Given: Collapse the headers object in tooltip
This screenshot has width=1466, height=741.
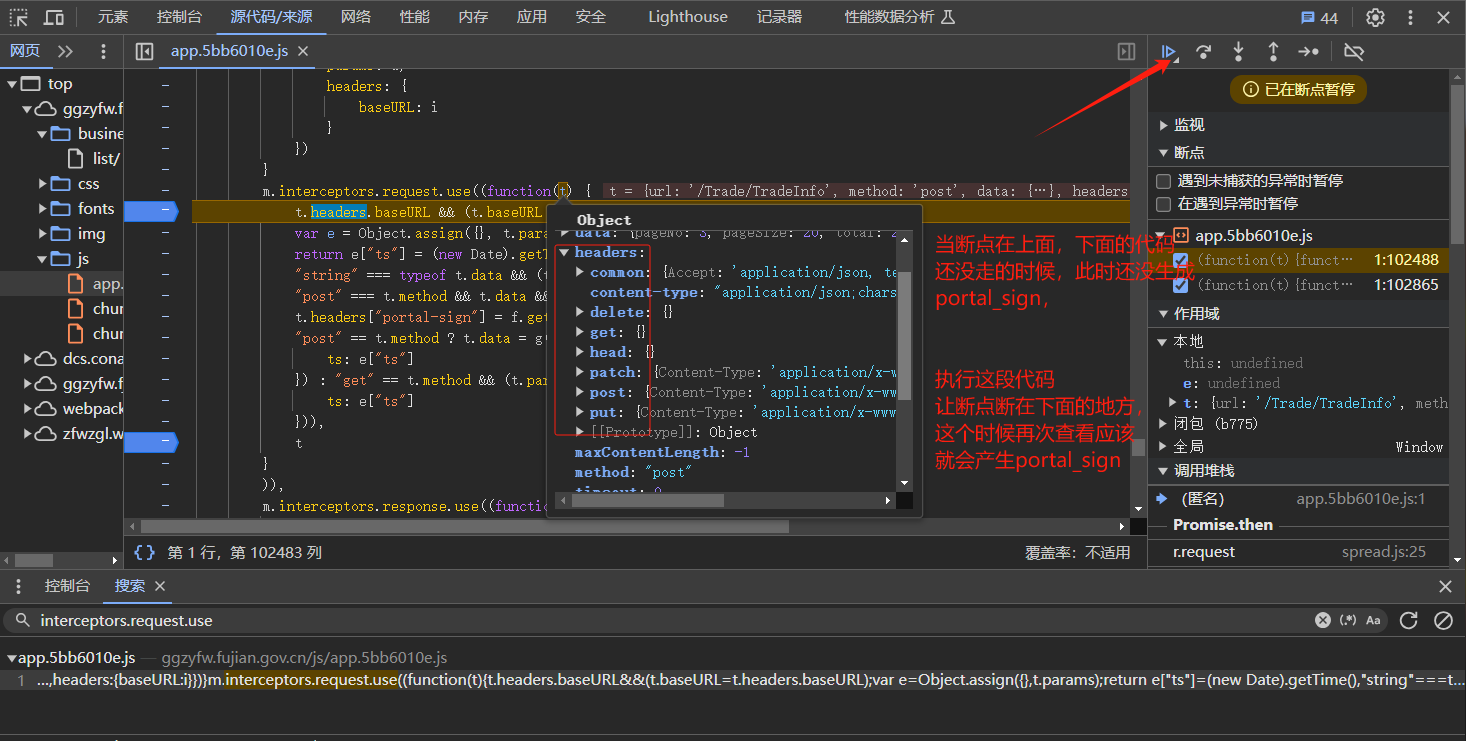Looking at the screenshot, I should (564, 252).
